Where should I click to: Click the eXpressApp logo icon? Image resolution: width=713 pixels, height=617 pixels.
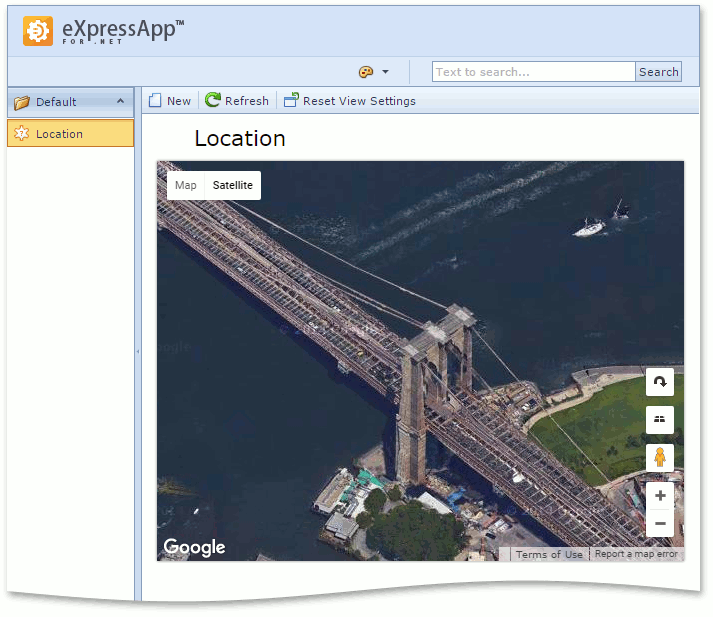(38, 31)
